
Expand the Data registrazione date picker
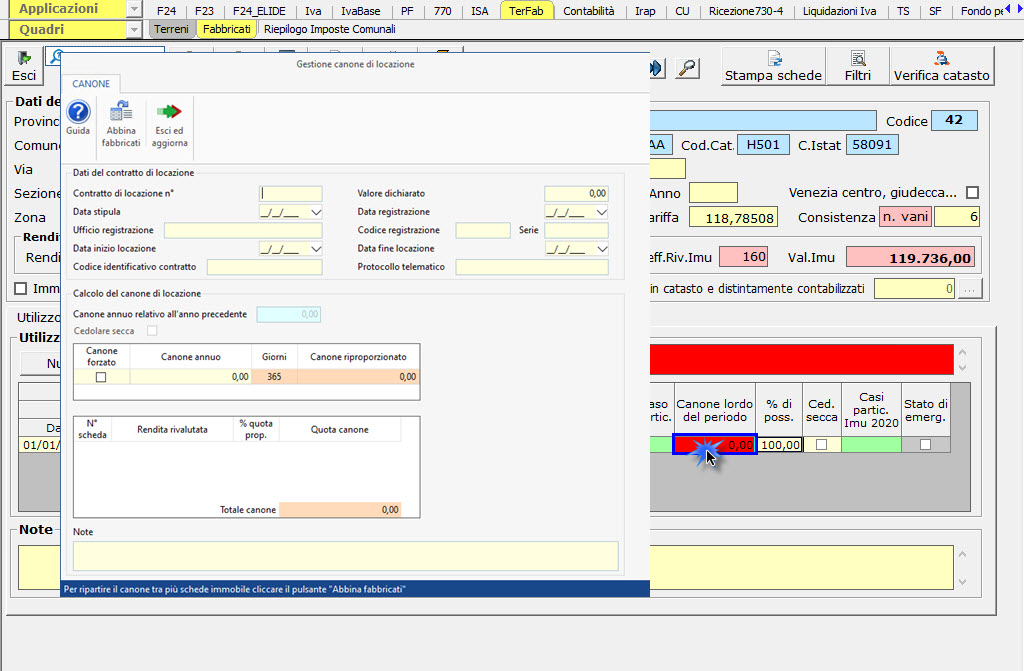coord(601,212)
